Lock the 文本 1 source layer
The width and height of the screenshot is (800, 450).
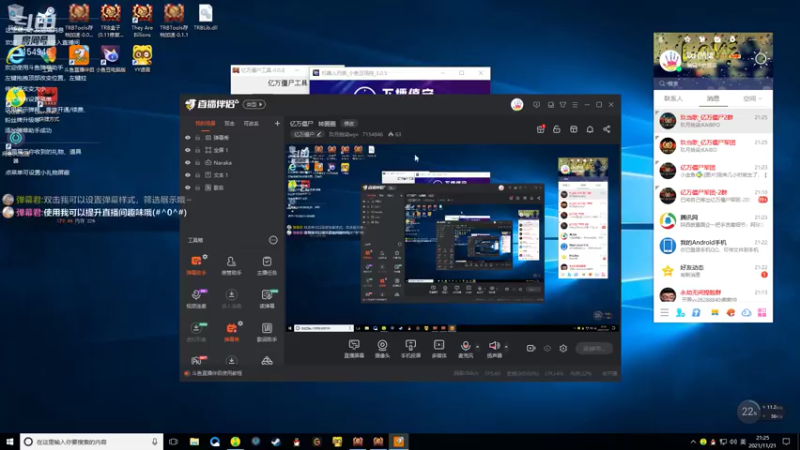point(197,175)
